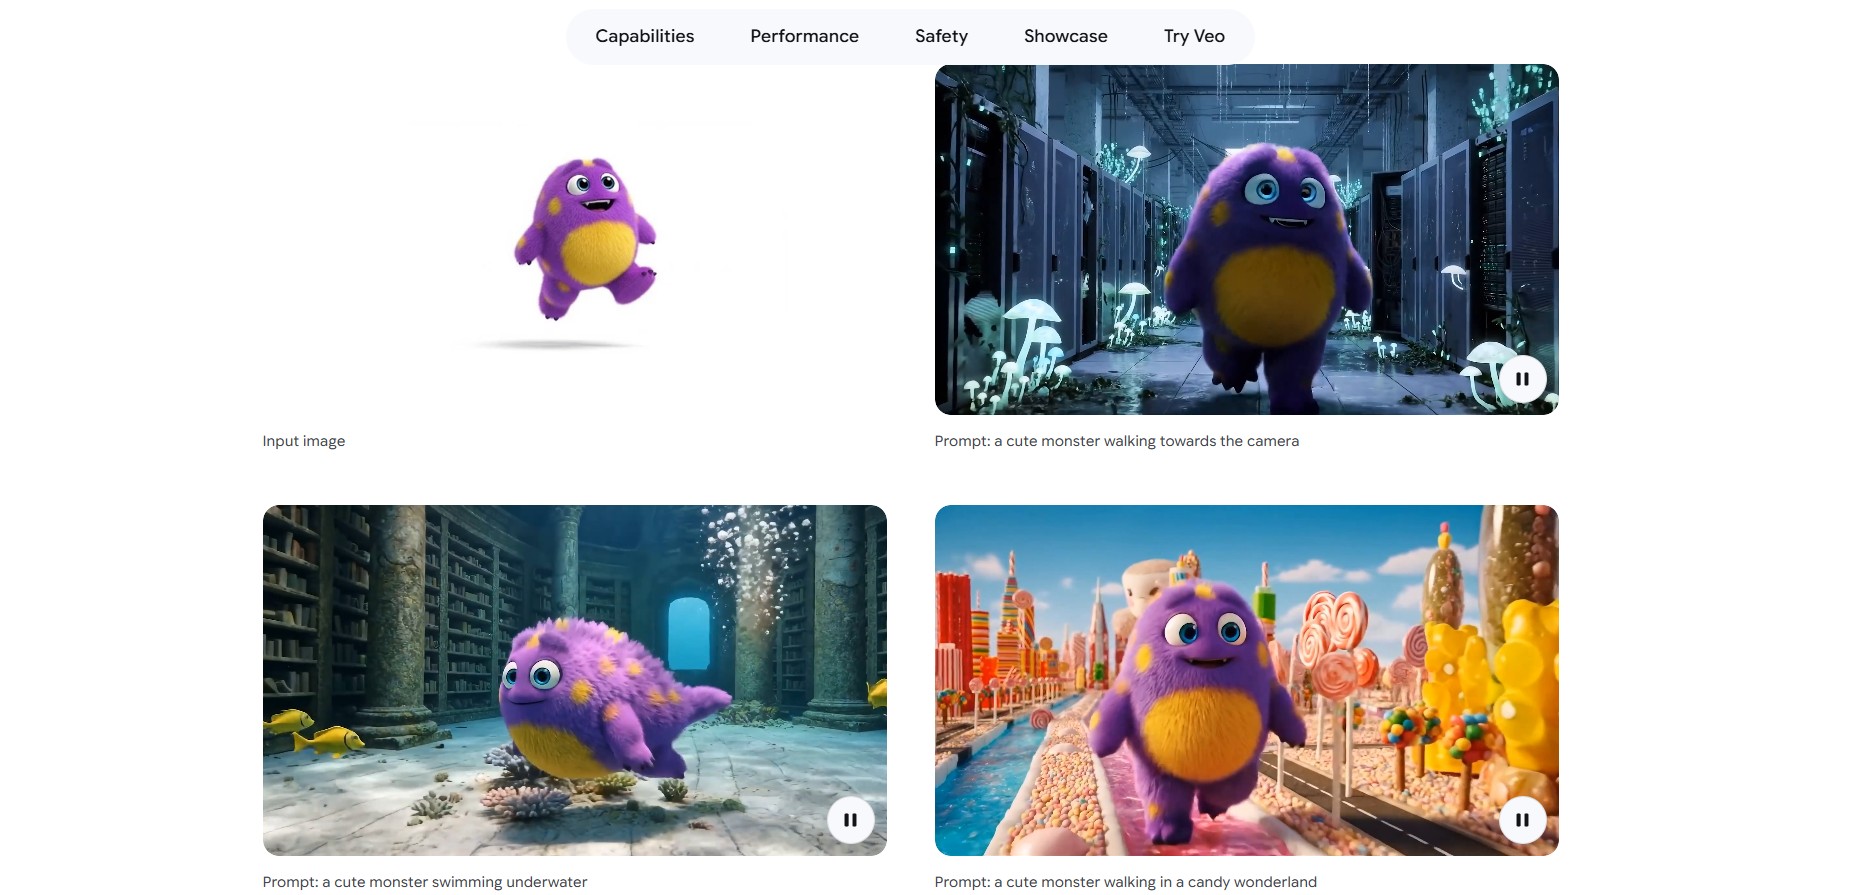Switch to the Performance section
1854x895 pixels.
pyautogui.click(x=804, y=36)
